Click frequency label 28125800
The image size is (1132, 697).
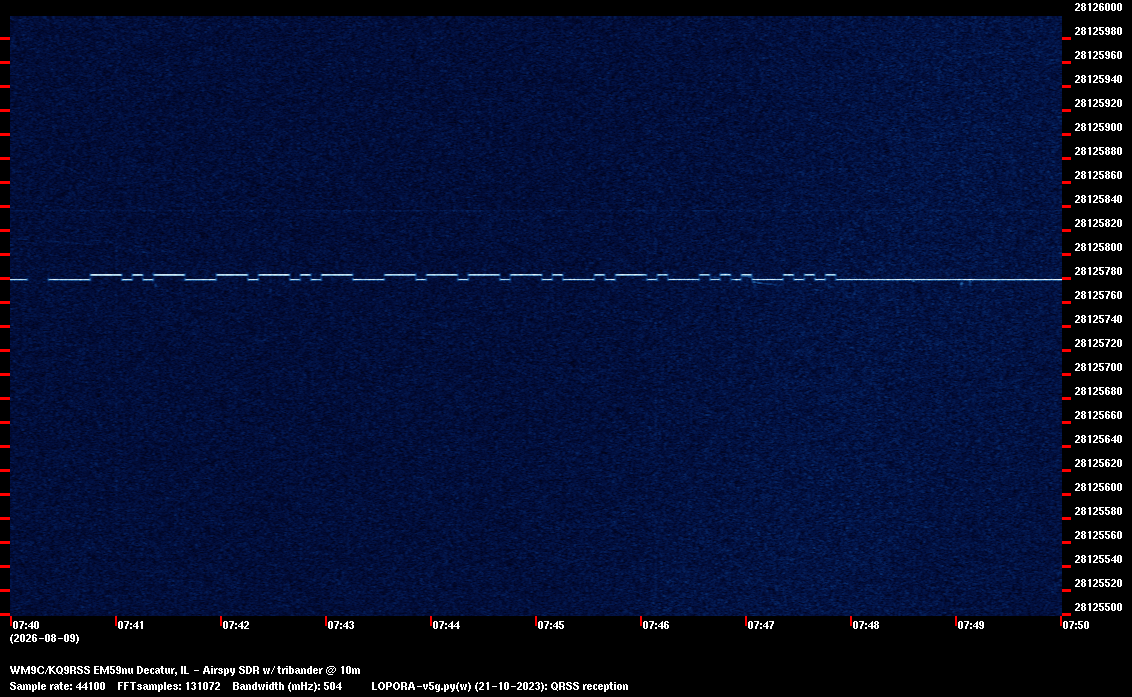tap(1098, 247)
